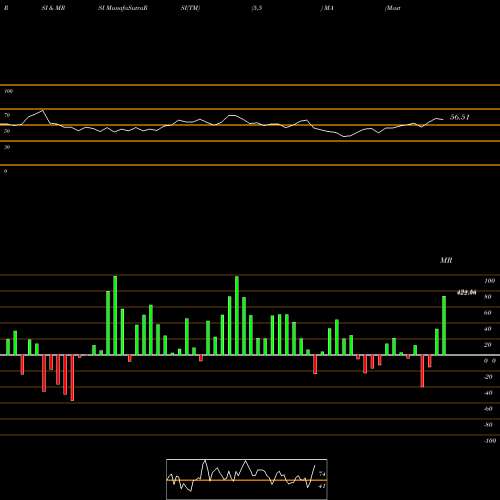500x500 pixels.
Task: Click the 'SI MunafaSutraR' header text
Action: click(x=123, y=8)
